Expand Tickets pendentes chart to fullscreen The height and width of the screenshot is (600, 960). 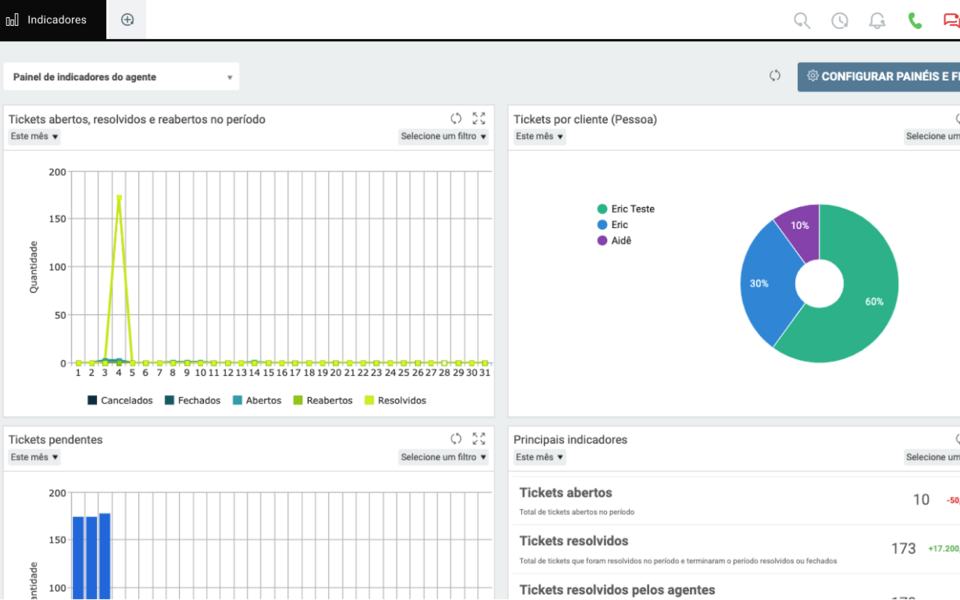click(479, 439)
